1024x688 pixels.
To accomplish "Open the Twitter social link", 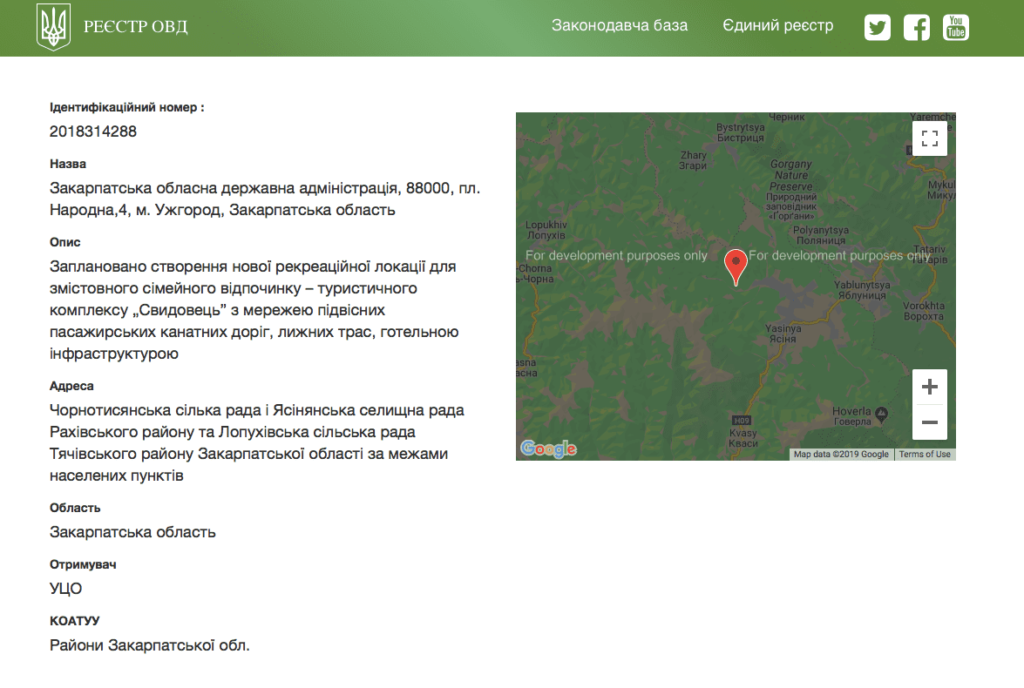I will (877, 27).
